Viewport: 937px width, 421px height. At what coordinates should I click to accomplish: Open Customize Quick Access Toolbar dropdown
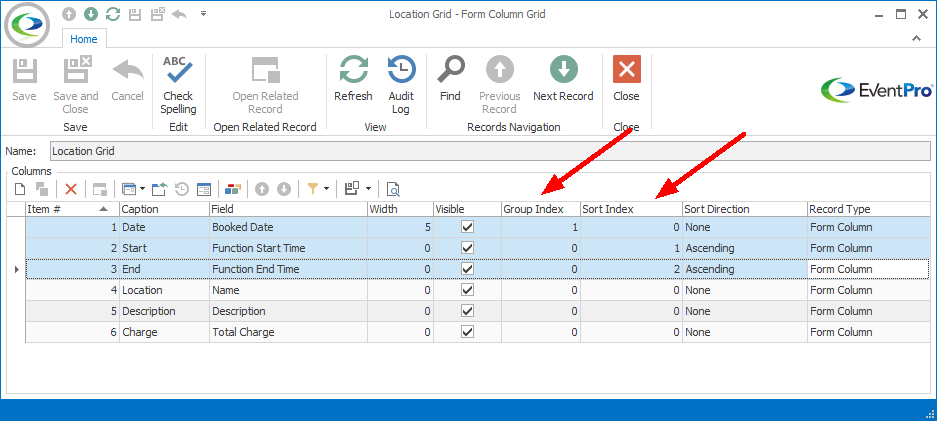[x=203, y=13]
